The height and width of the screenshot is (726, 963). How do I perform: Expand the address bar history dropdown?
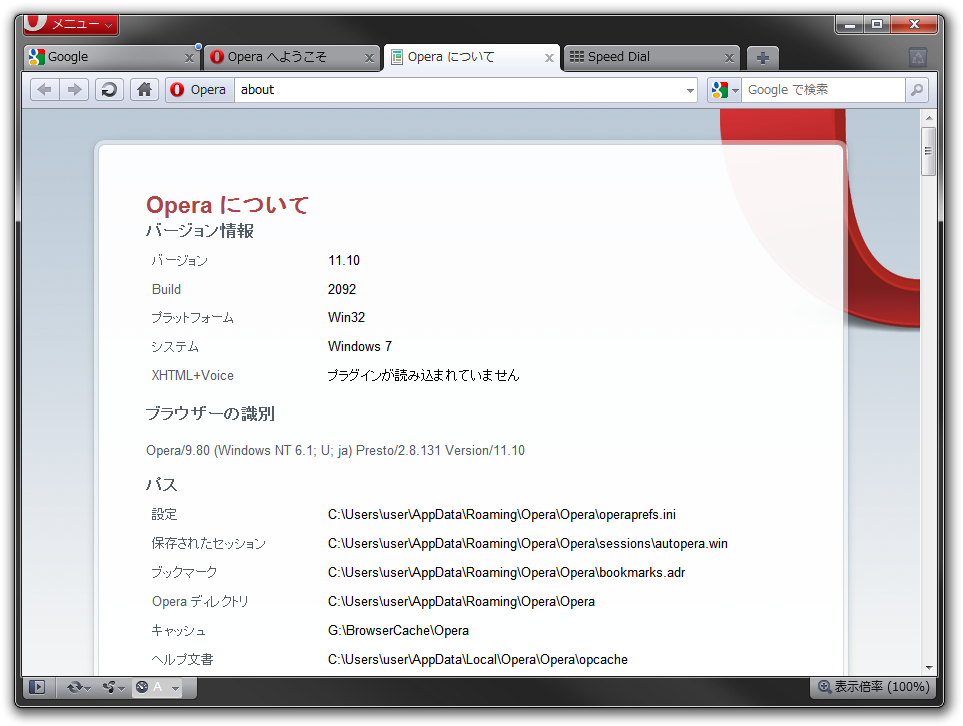tap(690, 90)
